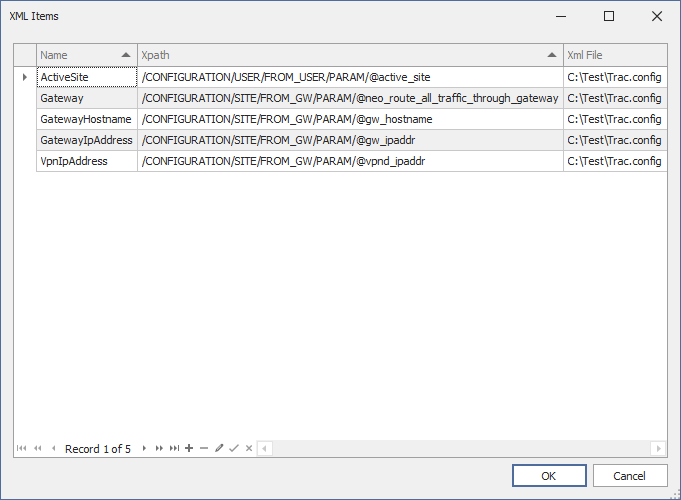Viewport: 681px width, 500px height.
Task: Jump to previous page of records
Action: 38,448
